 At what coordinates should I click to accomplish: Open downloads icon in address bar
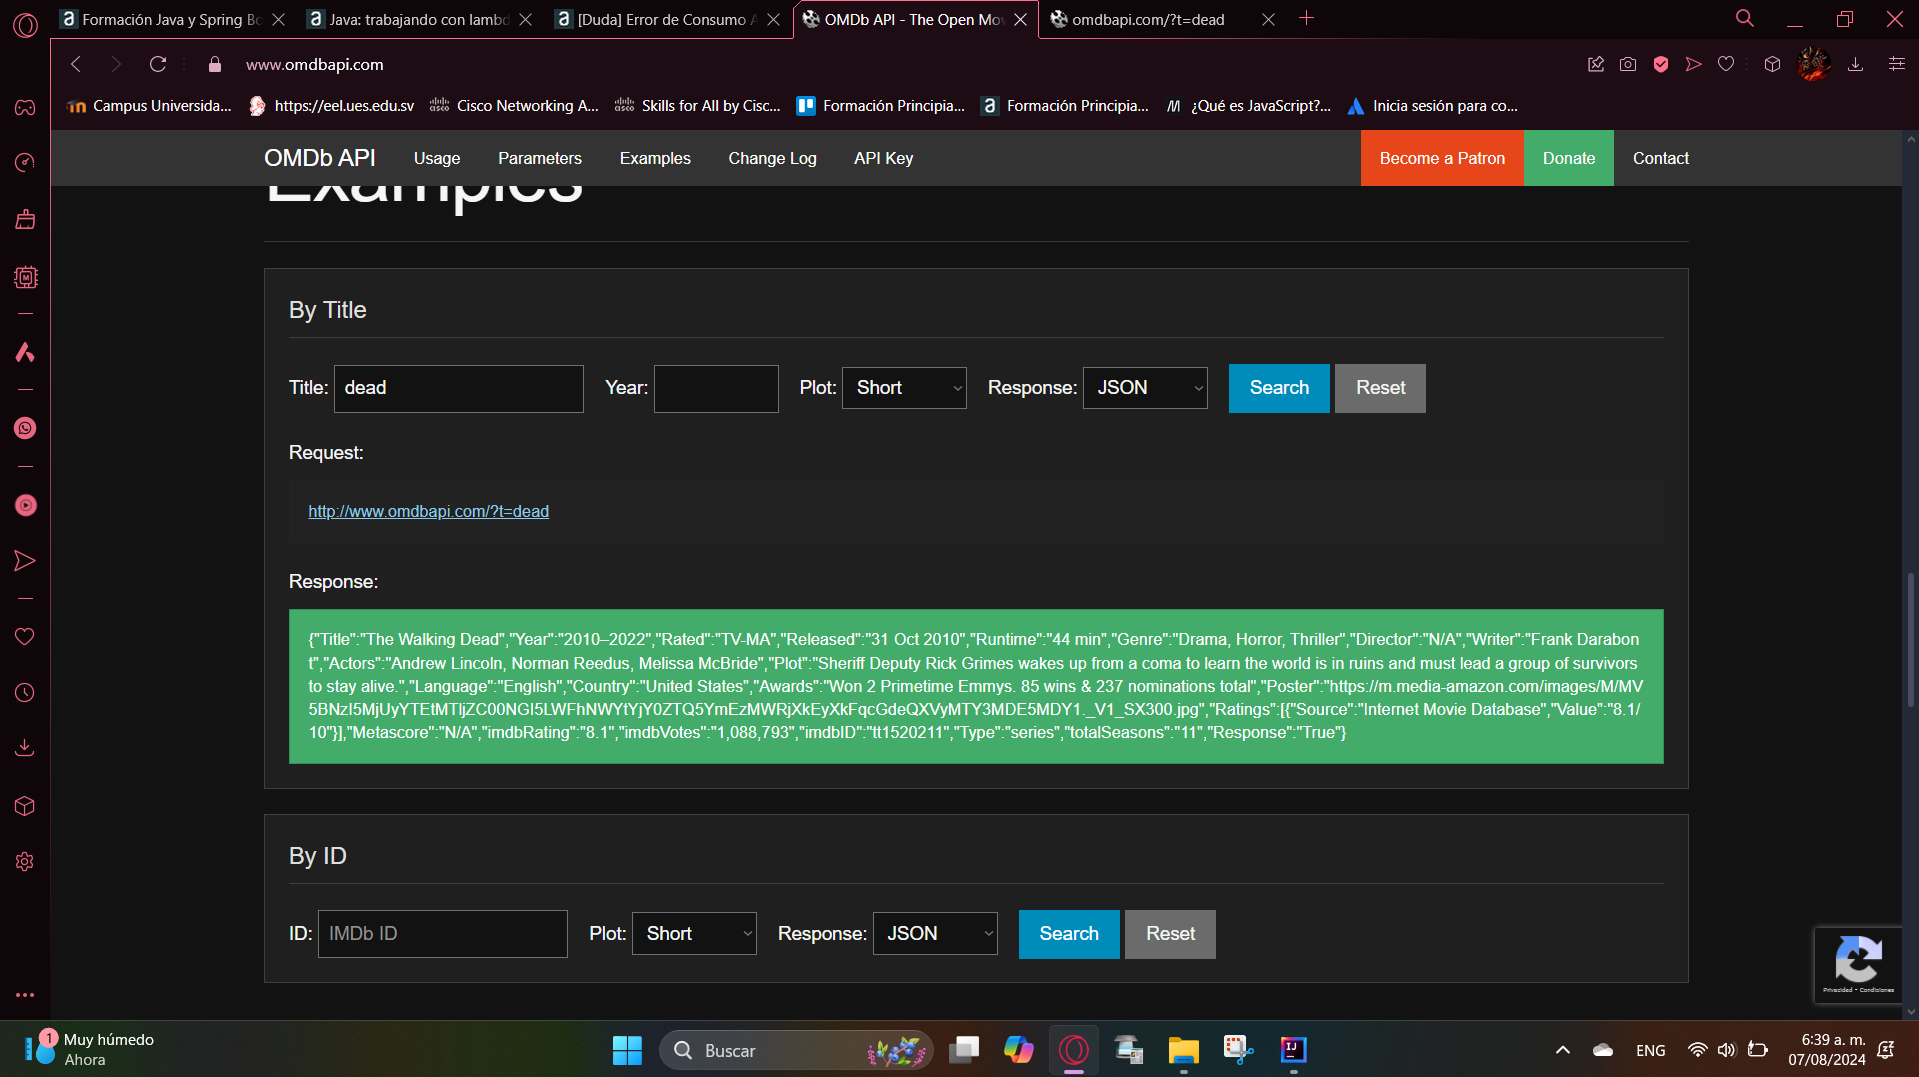tap(1855, 64)
